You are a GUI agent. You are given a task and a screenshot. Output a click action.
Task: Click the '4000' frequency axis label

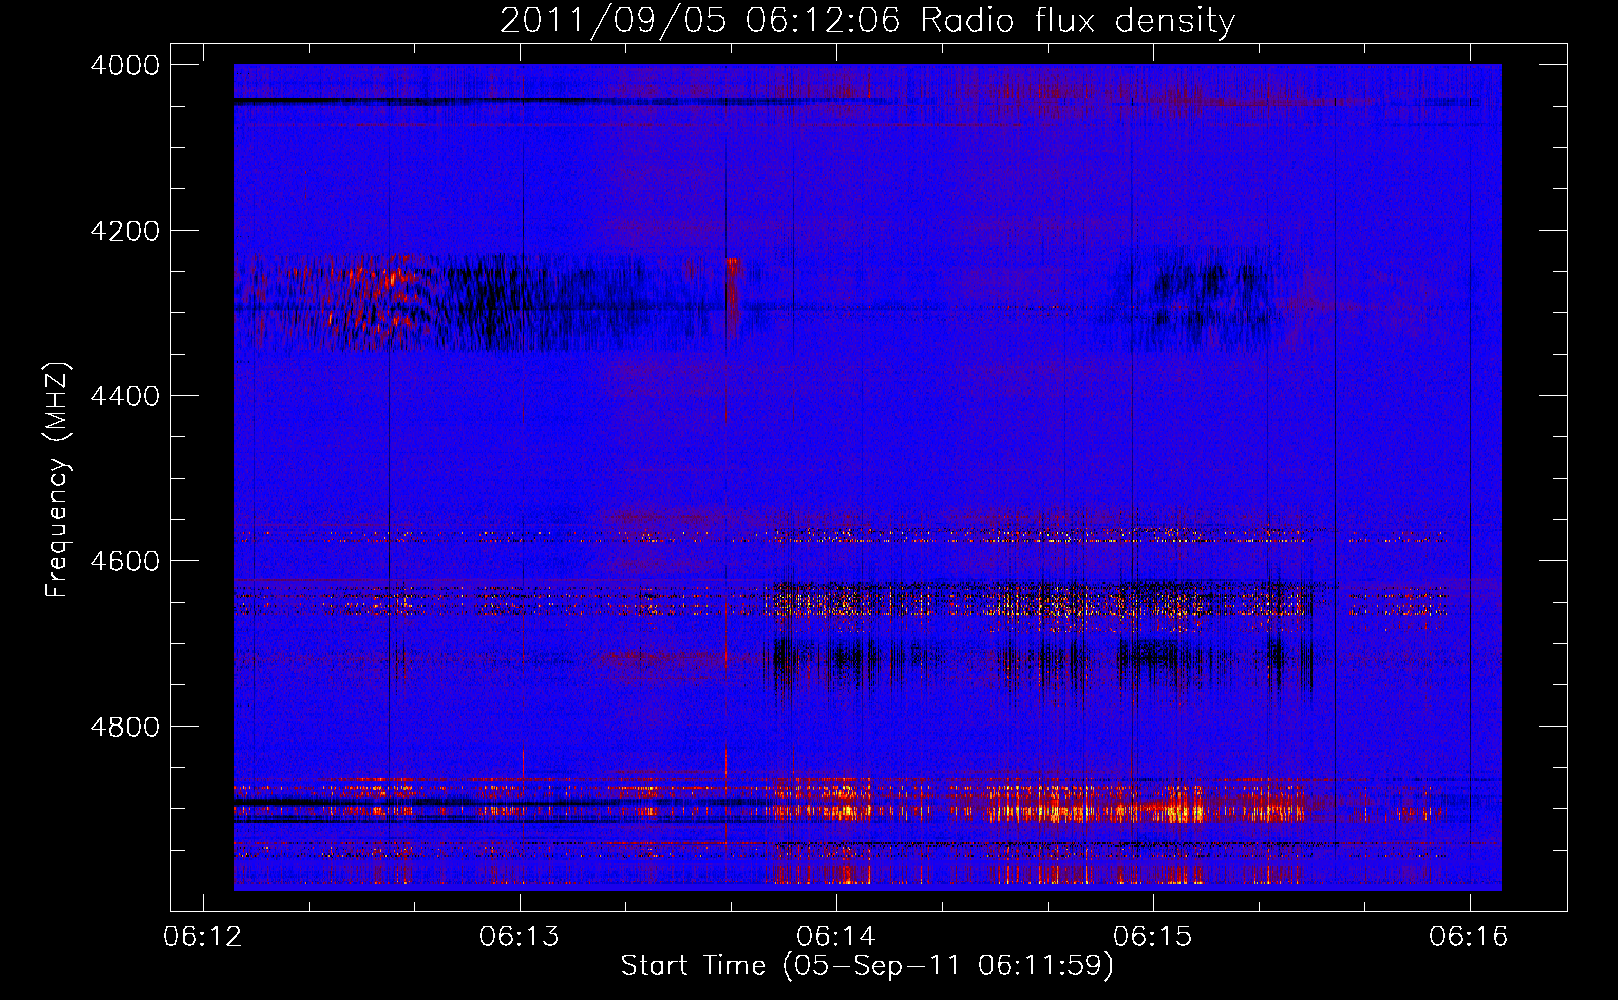pyautogui.click(x=125, y=65)
